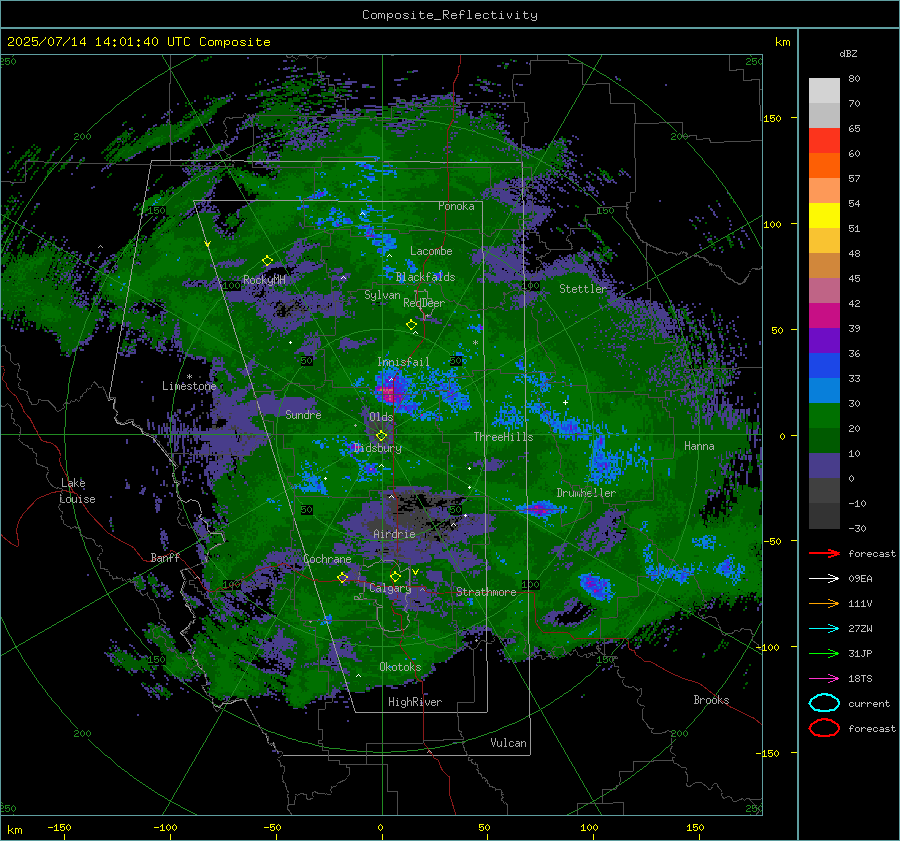Click the Okotoks label
Image resolution: width=900 pixels, height=841 pixels.
coord(400,667)
